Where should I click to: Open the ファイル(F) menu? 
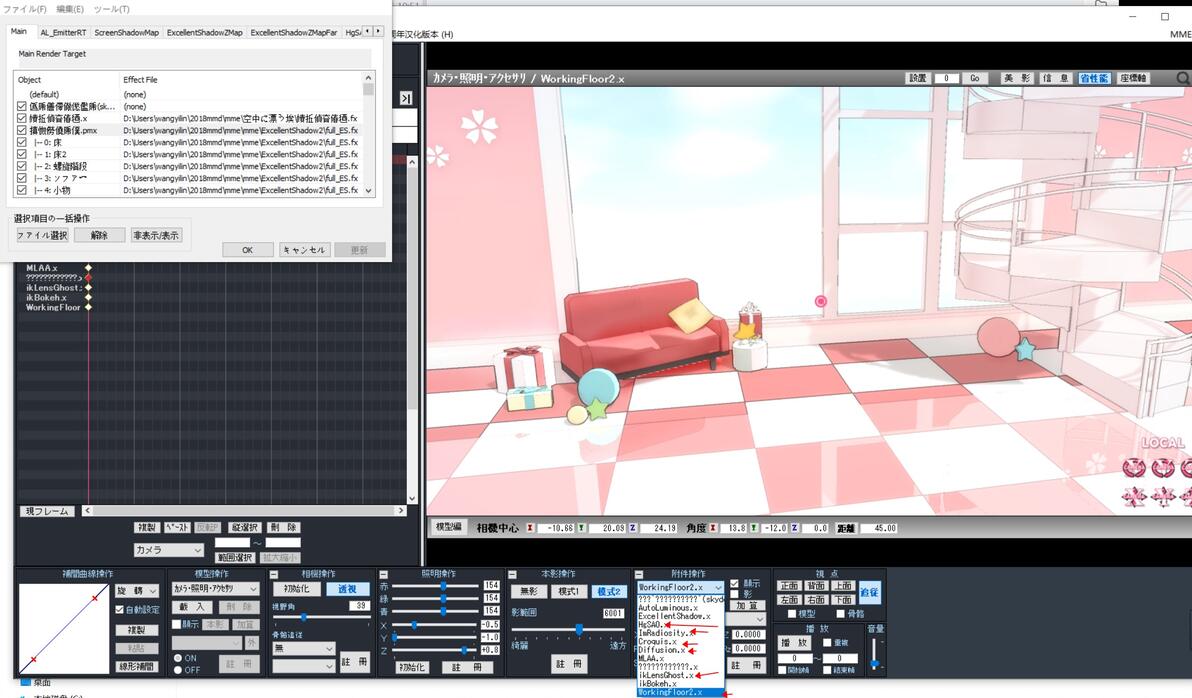click(x=25, y=9)
